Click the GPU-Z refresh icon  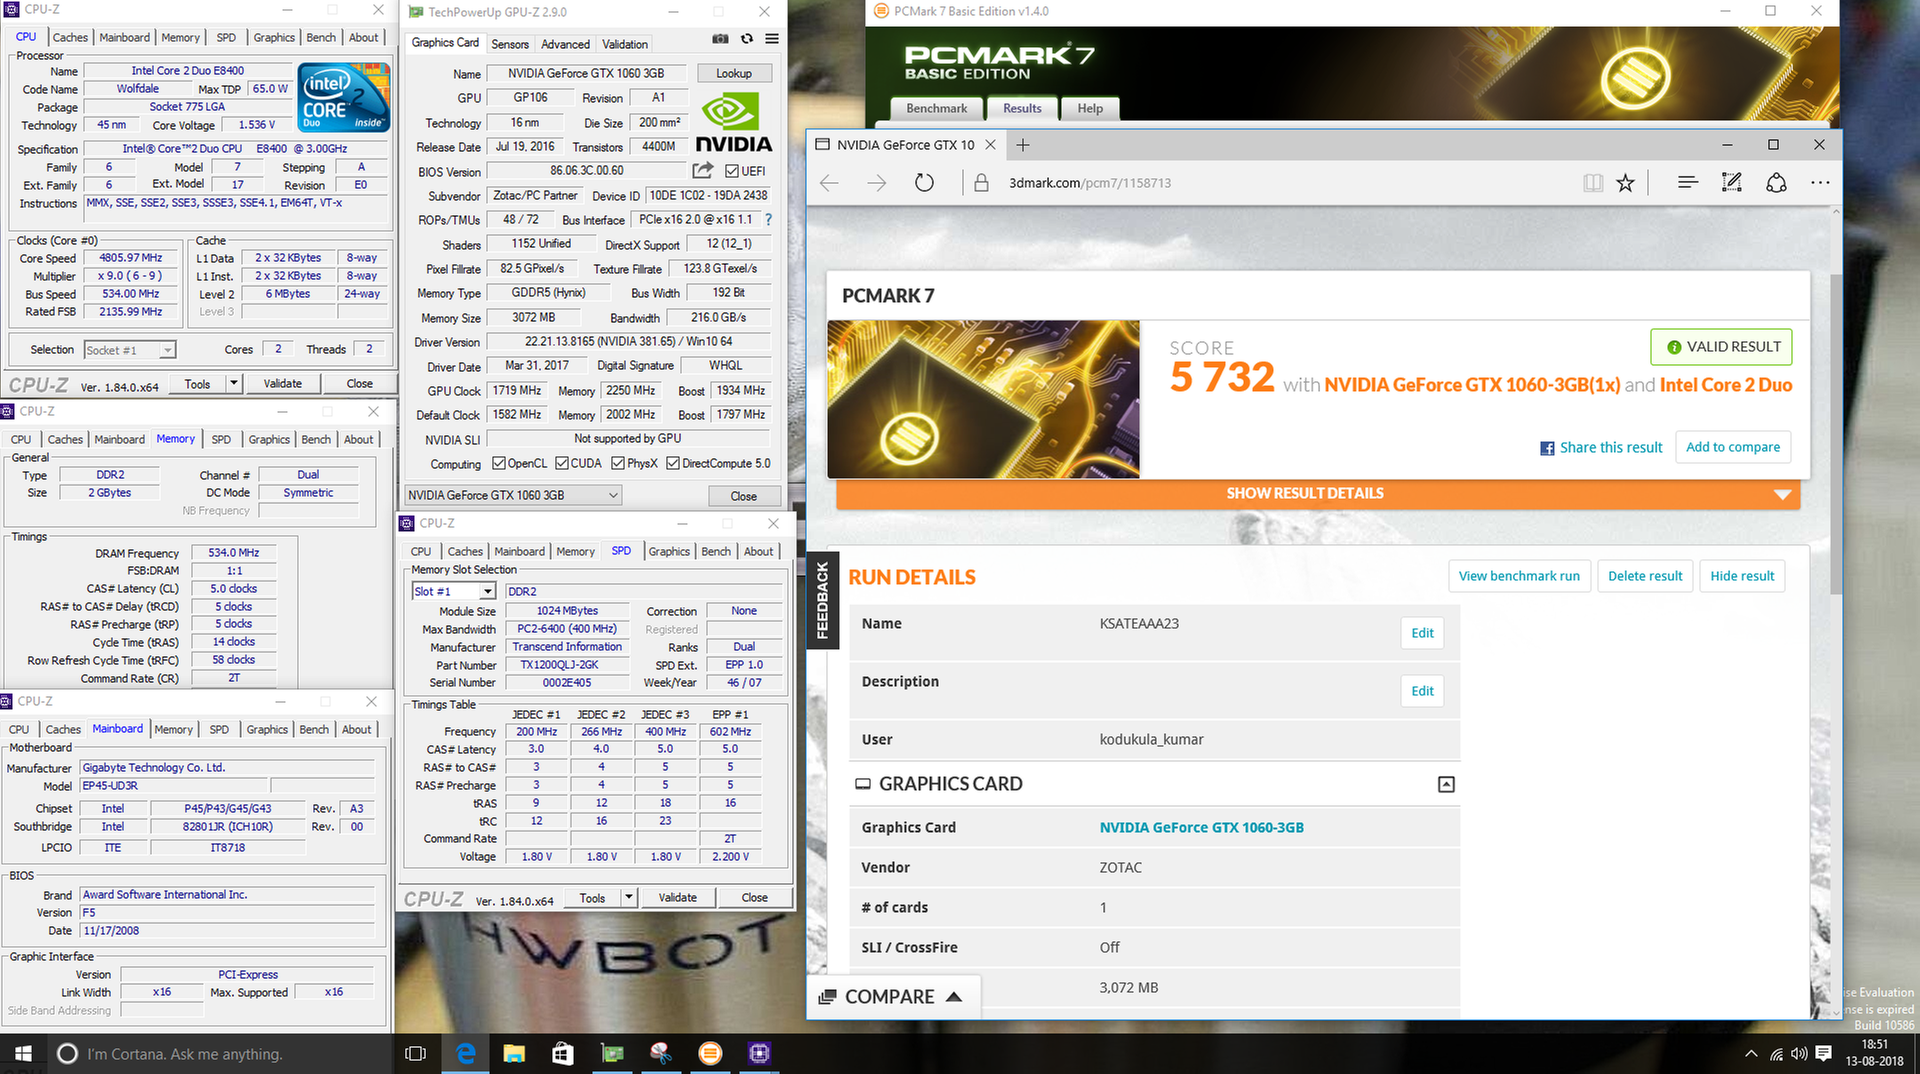(x=747, y=39)
